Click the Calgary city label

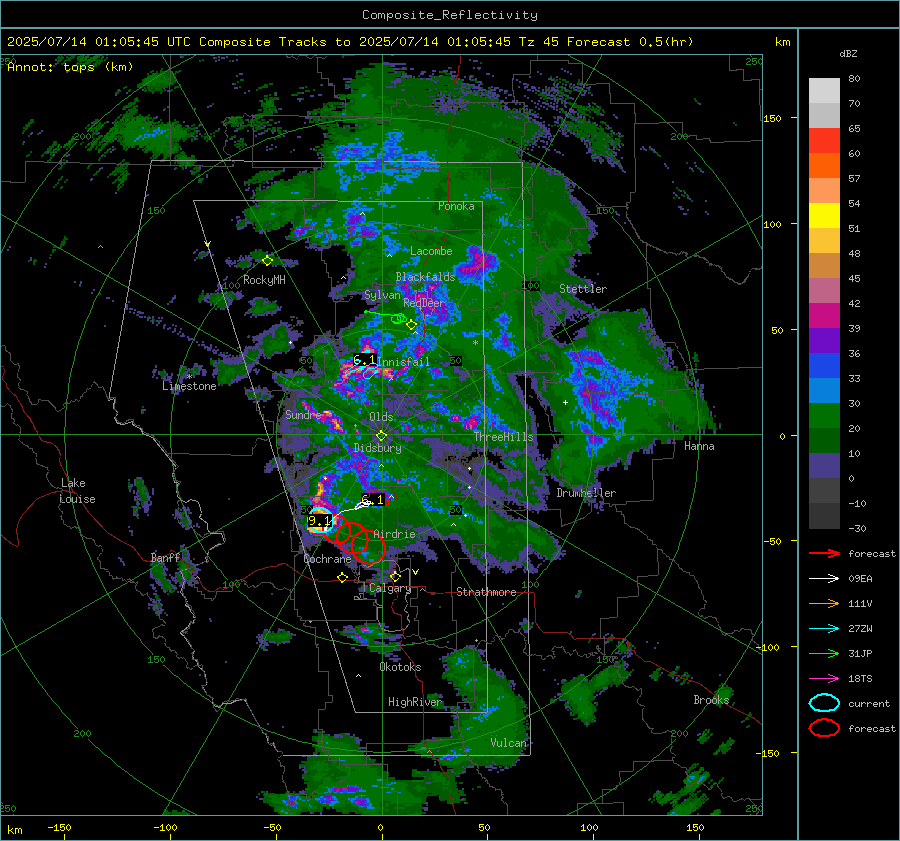tap(390, 588)
